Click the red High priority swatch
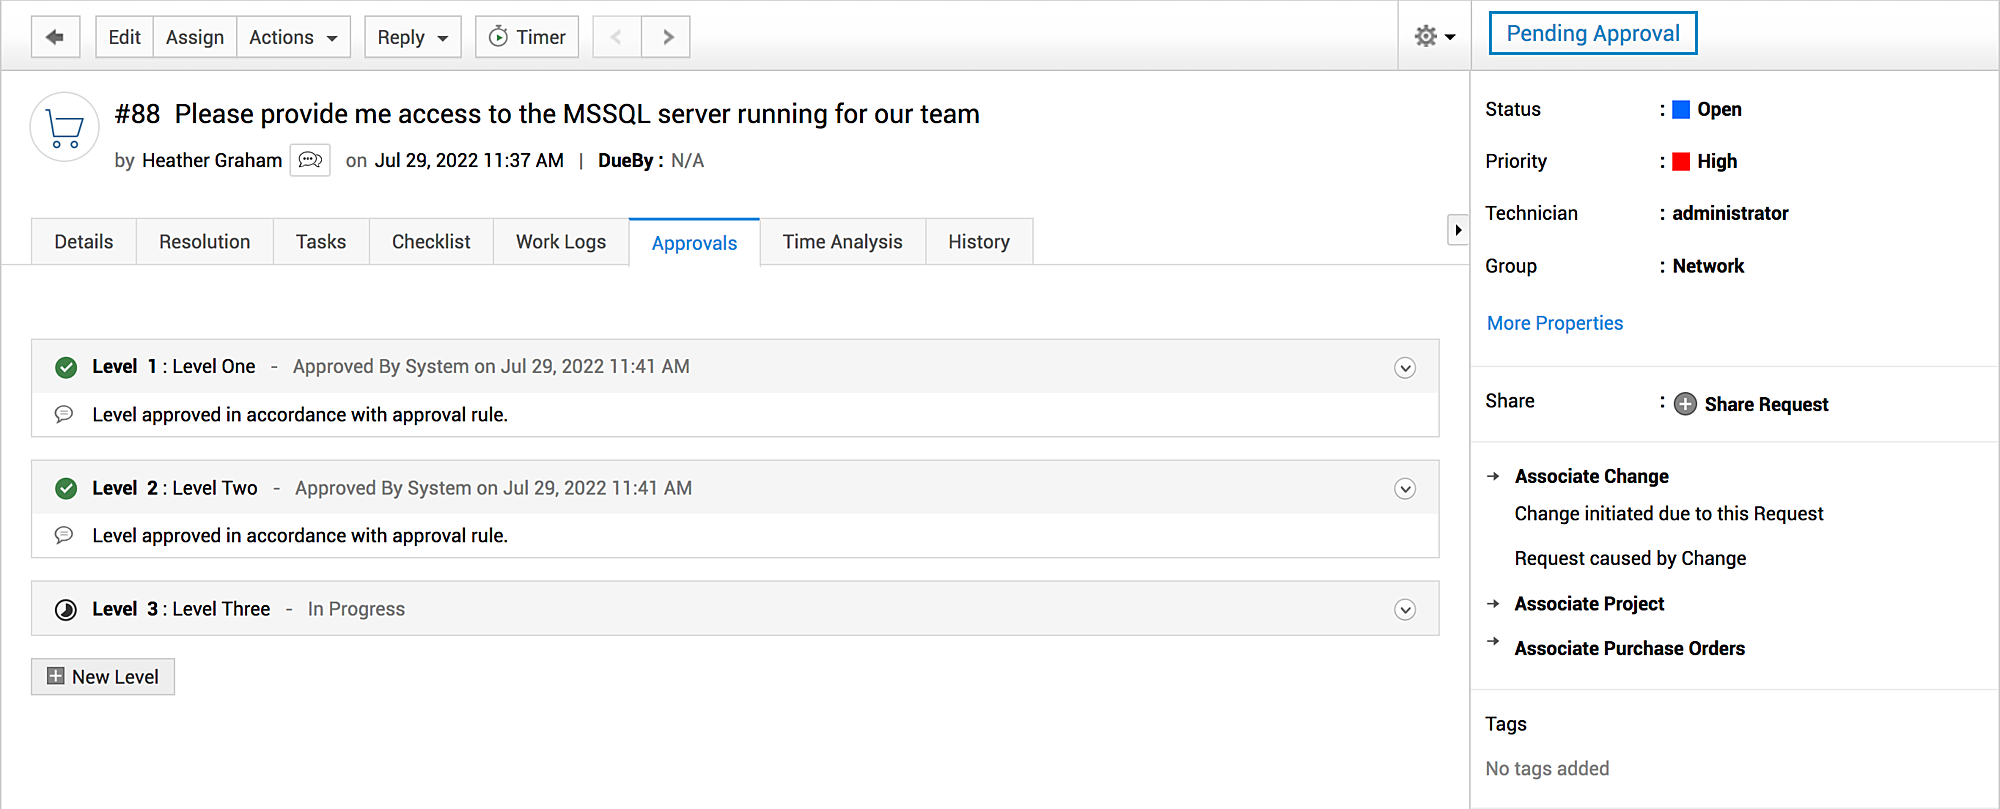Screen dimensions: 2000x809 (1681, 162)
